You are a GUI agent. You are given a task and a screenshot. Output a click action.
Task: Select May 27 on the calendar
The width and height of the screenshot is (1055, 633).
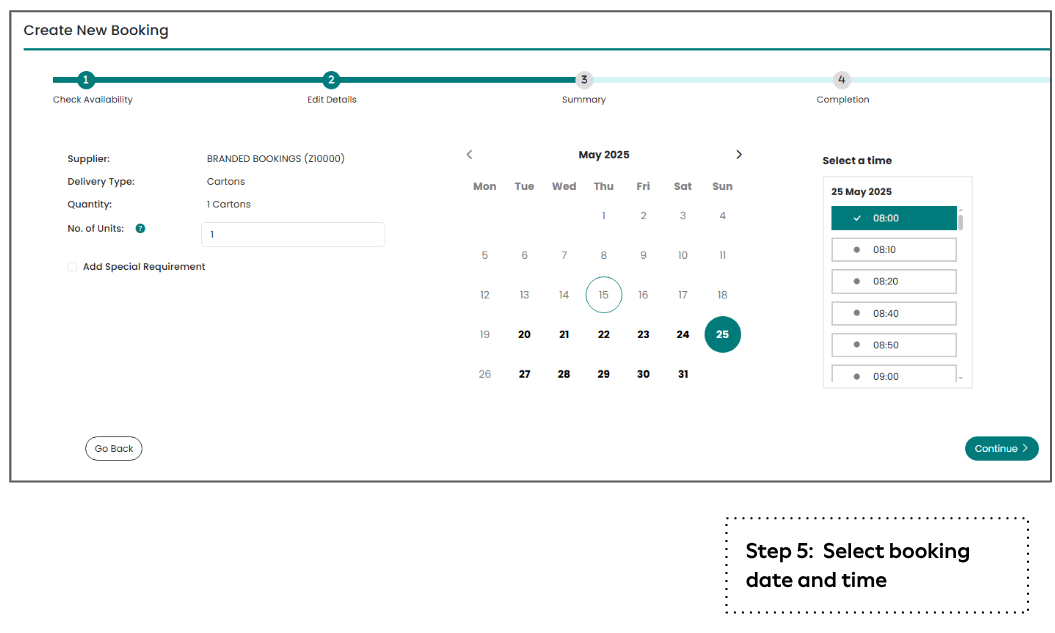tap(524, 374)
